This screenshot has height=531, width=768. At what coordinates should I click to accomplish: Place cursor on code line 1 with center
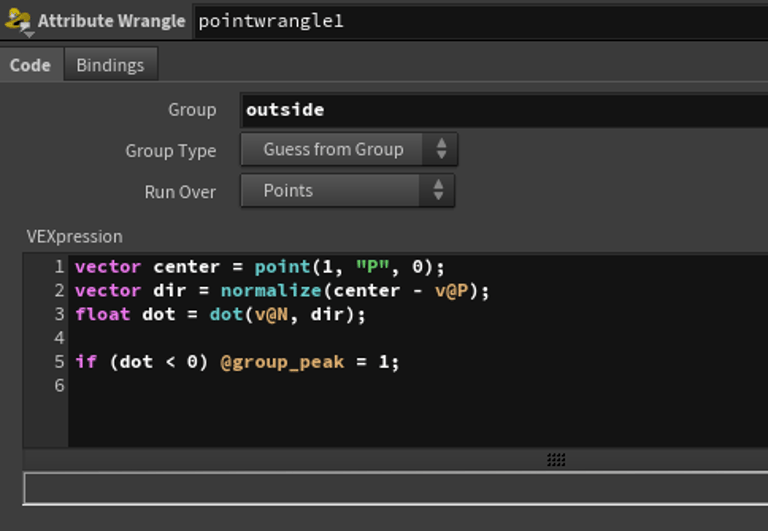260,267
